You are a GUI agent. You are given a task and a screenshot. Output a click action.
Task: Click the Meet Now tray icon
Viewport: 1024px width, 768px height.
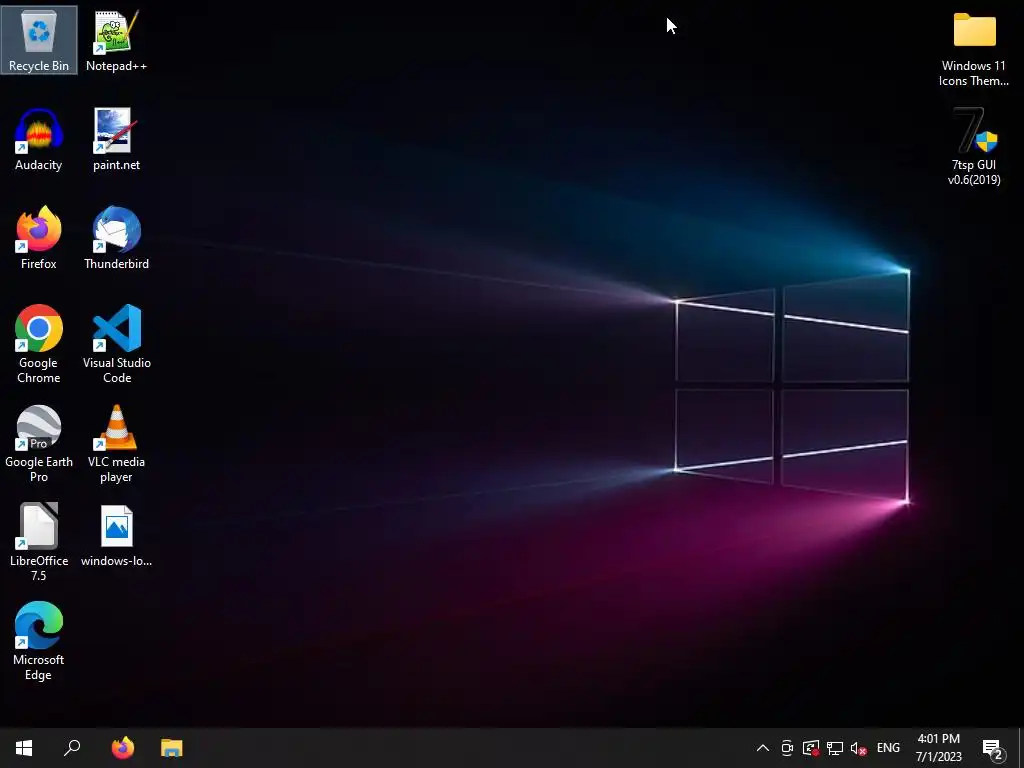coord(787,748)
